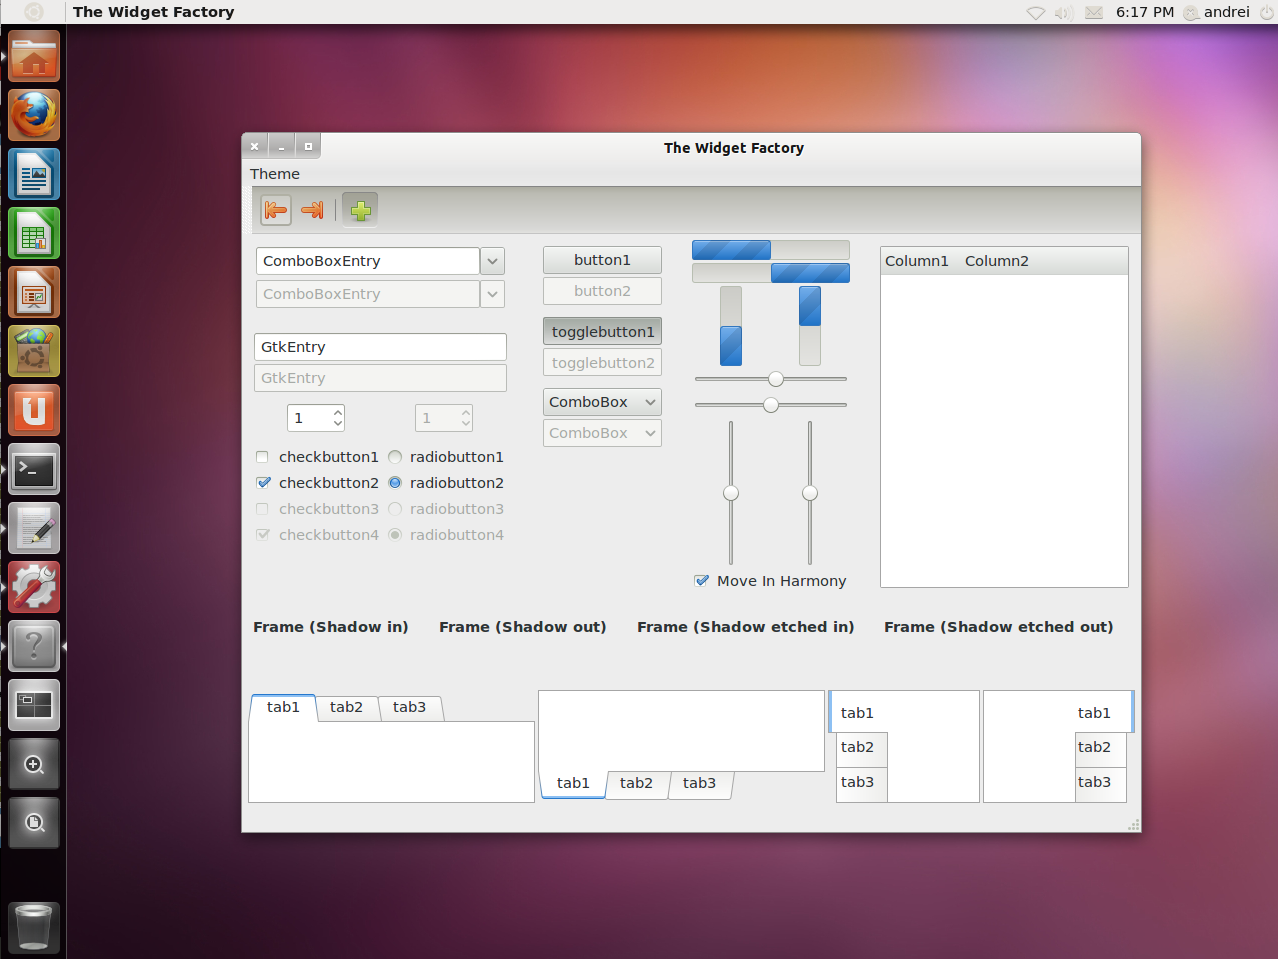The height and width of the screenshot is (959, 1278).
Task: Open LibreOffice Impress from the launcher
Action: point(34,292)
